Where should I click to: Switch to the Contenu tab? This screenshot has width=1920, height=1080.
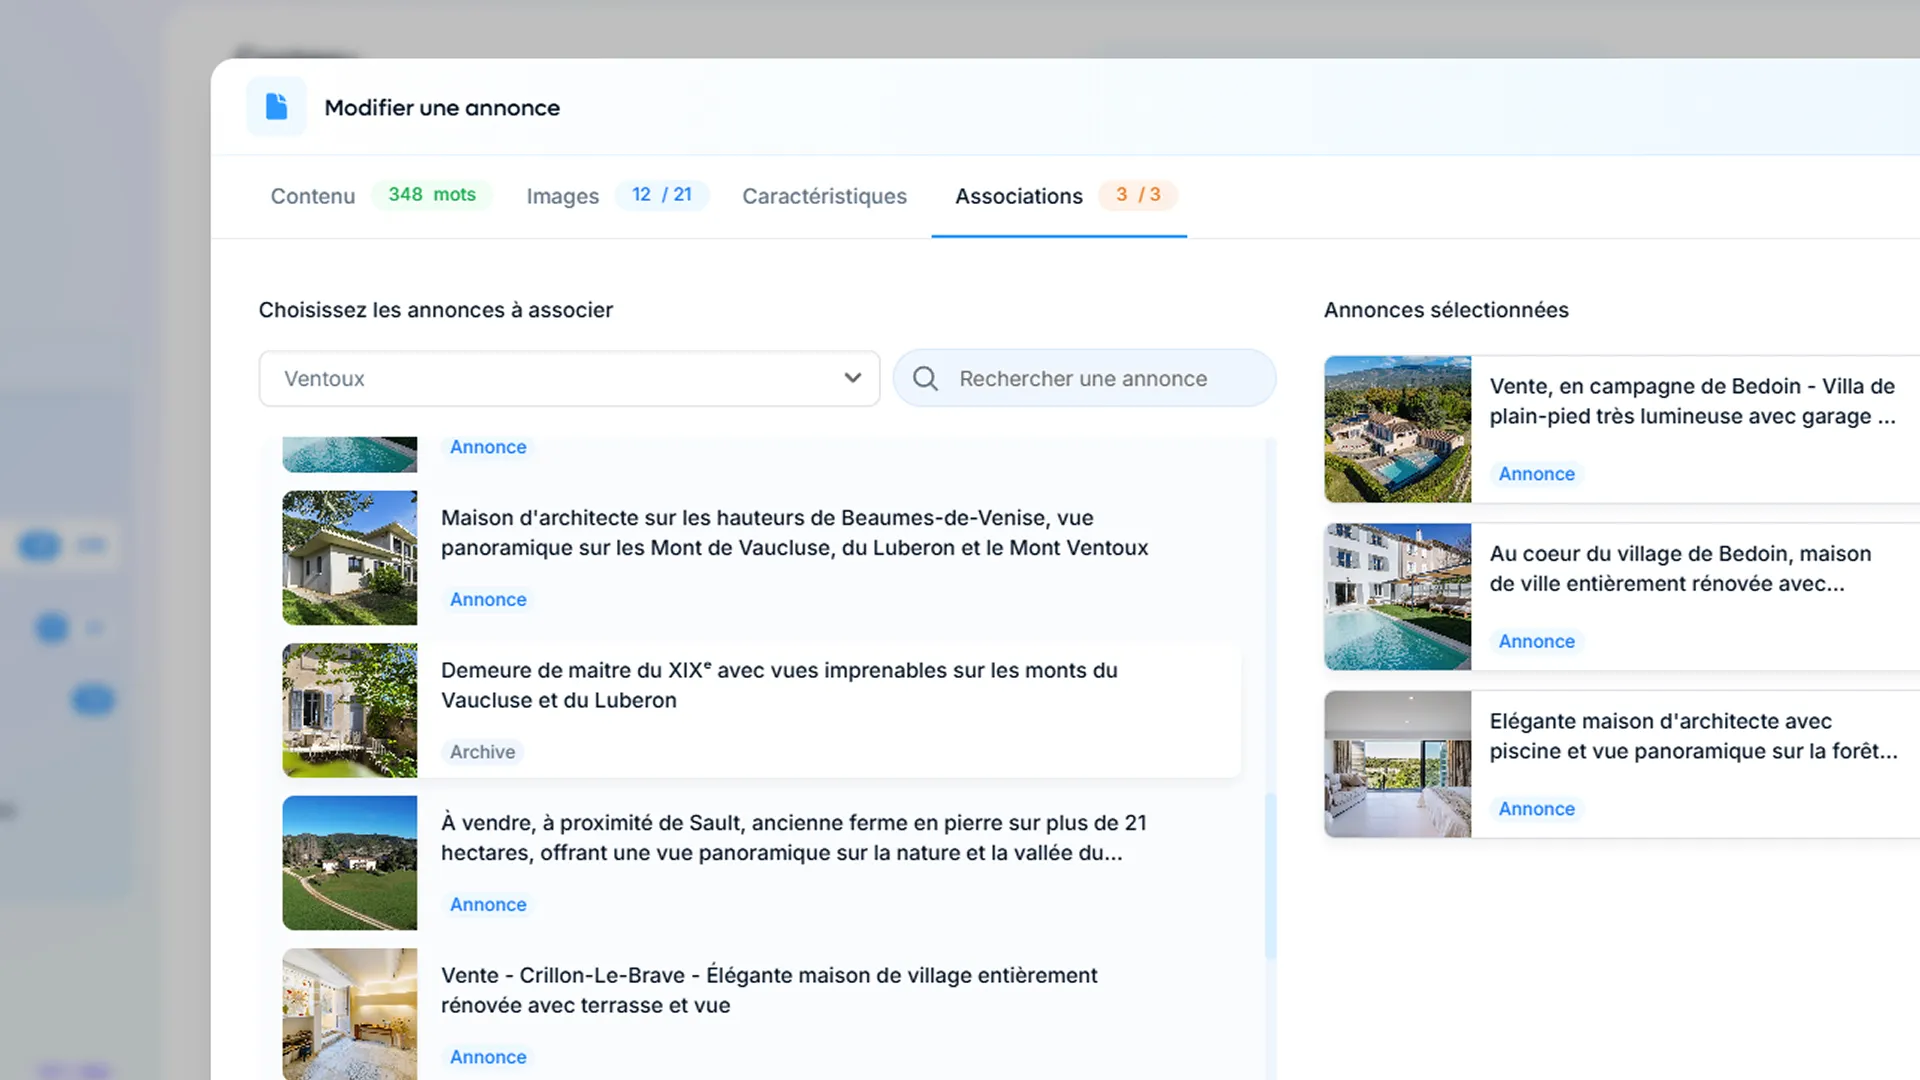(x=312, y=196)
